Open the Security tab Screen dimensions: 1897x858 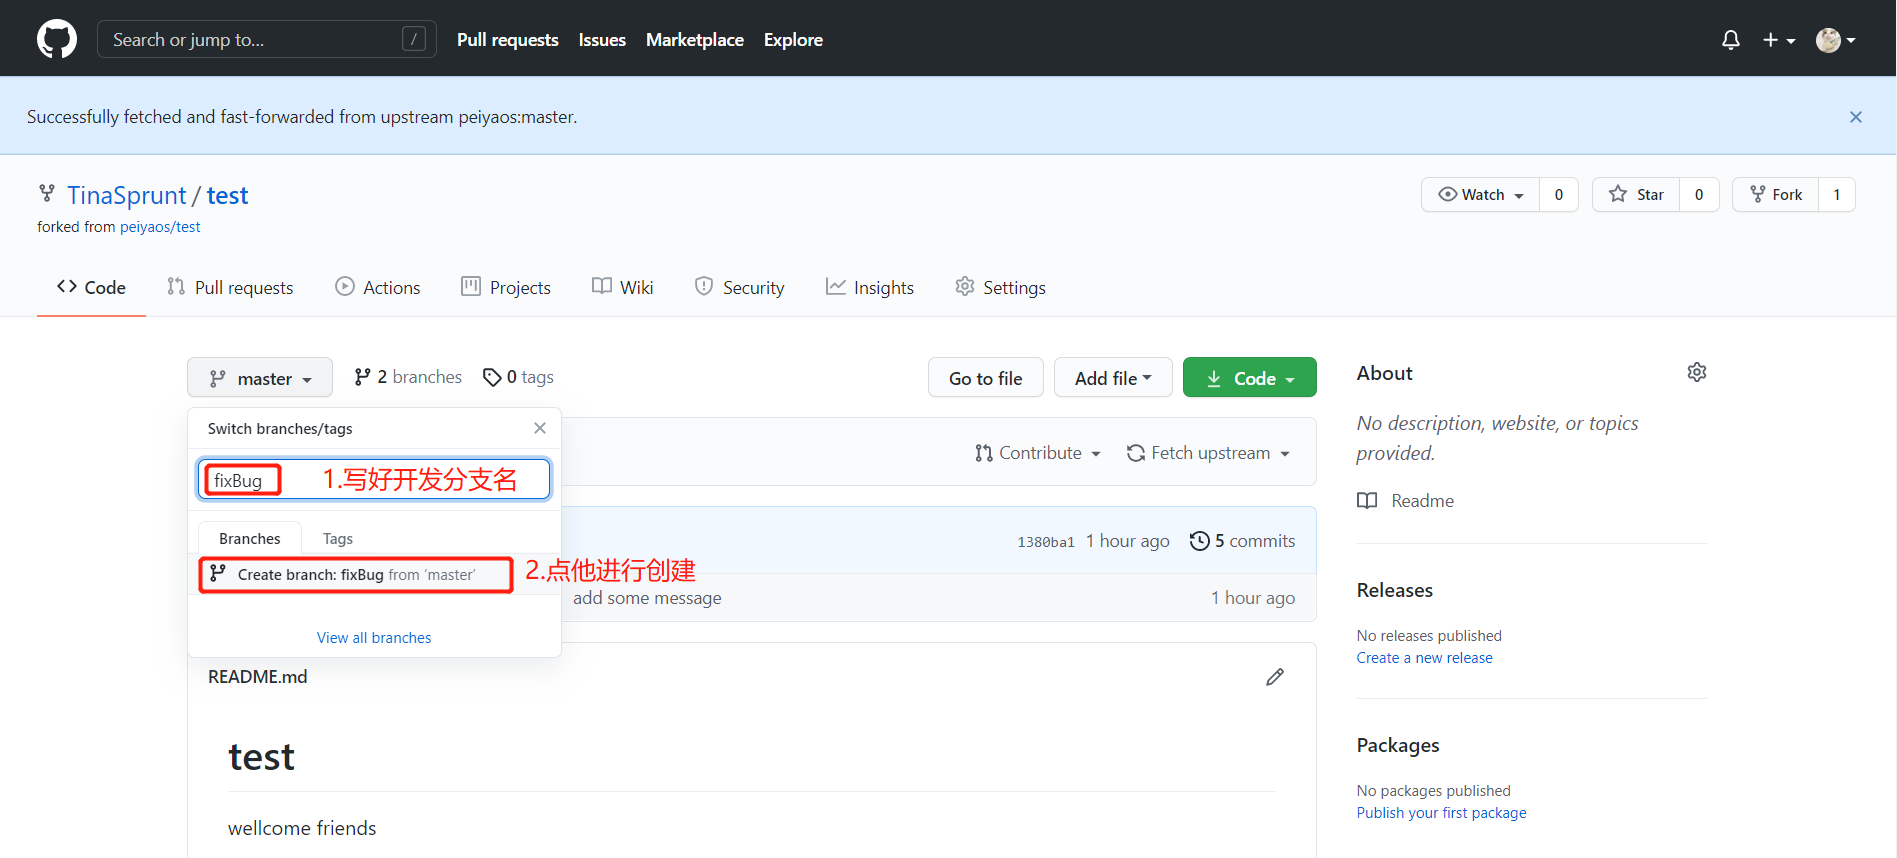[x=740, y=288]
